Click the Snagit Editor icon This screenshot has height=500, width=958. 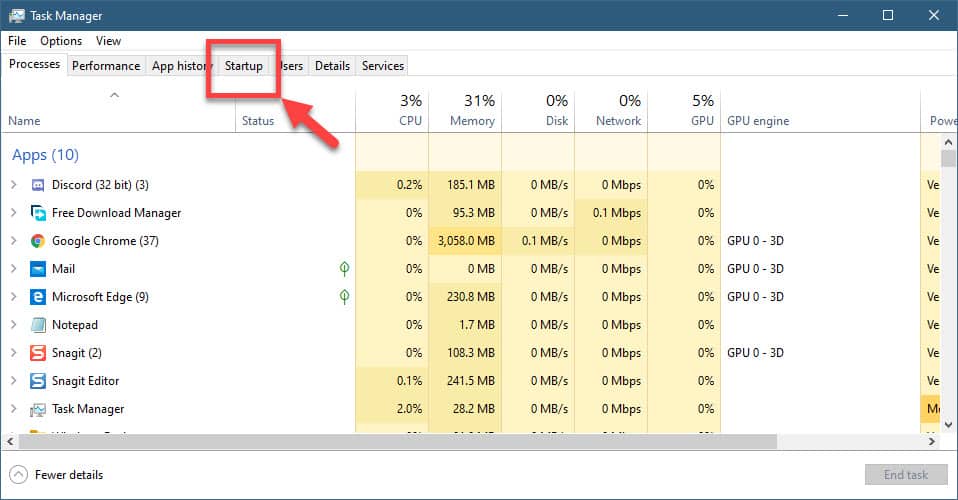38,381
